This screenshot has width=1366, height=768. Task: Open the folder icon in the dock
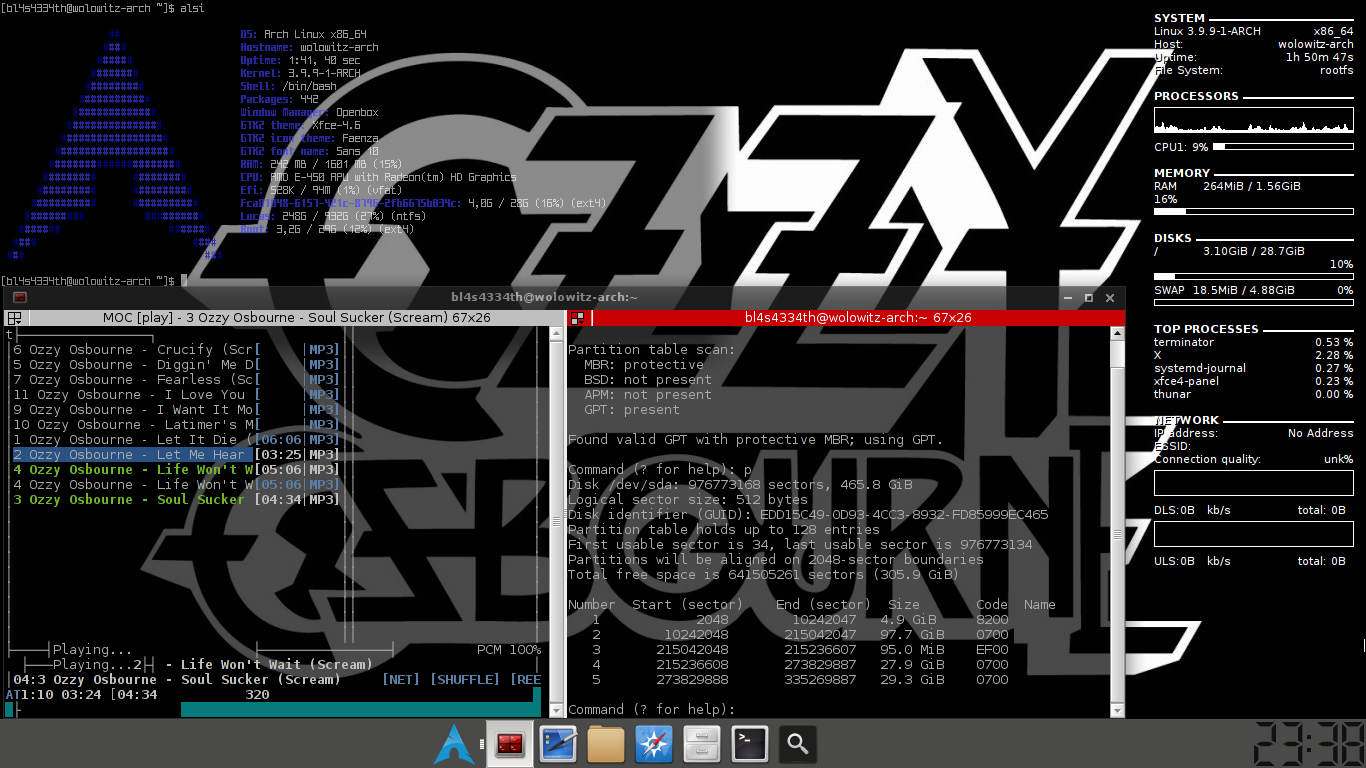pos(606,744)
